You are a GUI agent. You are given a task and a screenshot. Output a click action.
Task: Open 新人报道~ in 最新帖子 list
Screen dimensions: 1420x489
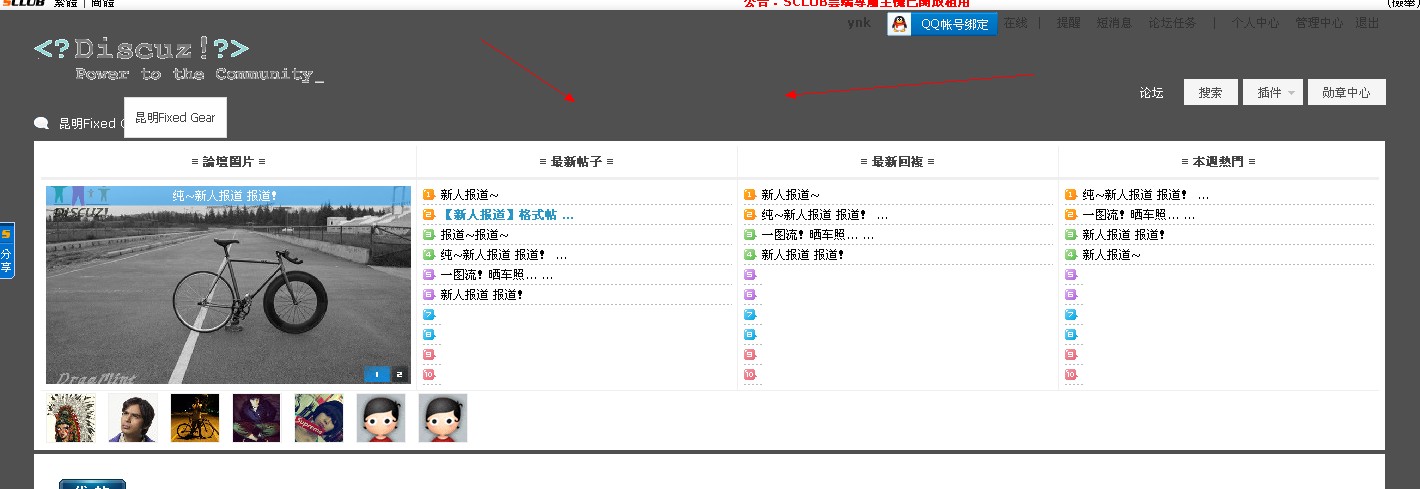click(x=469, y=195)
